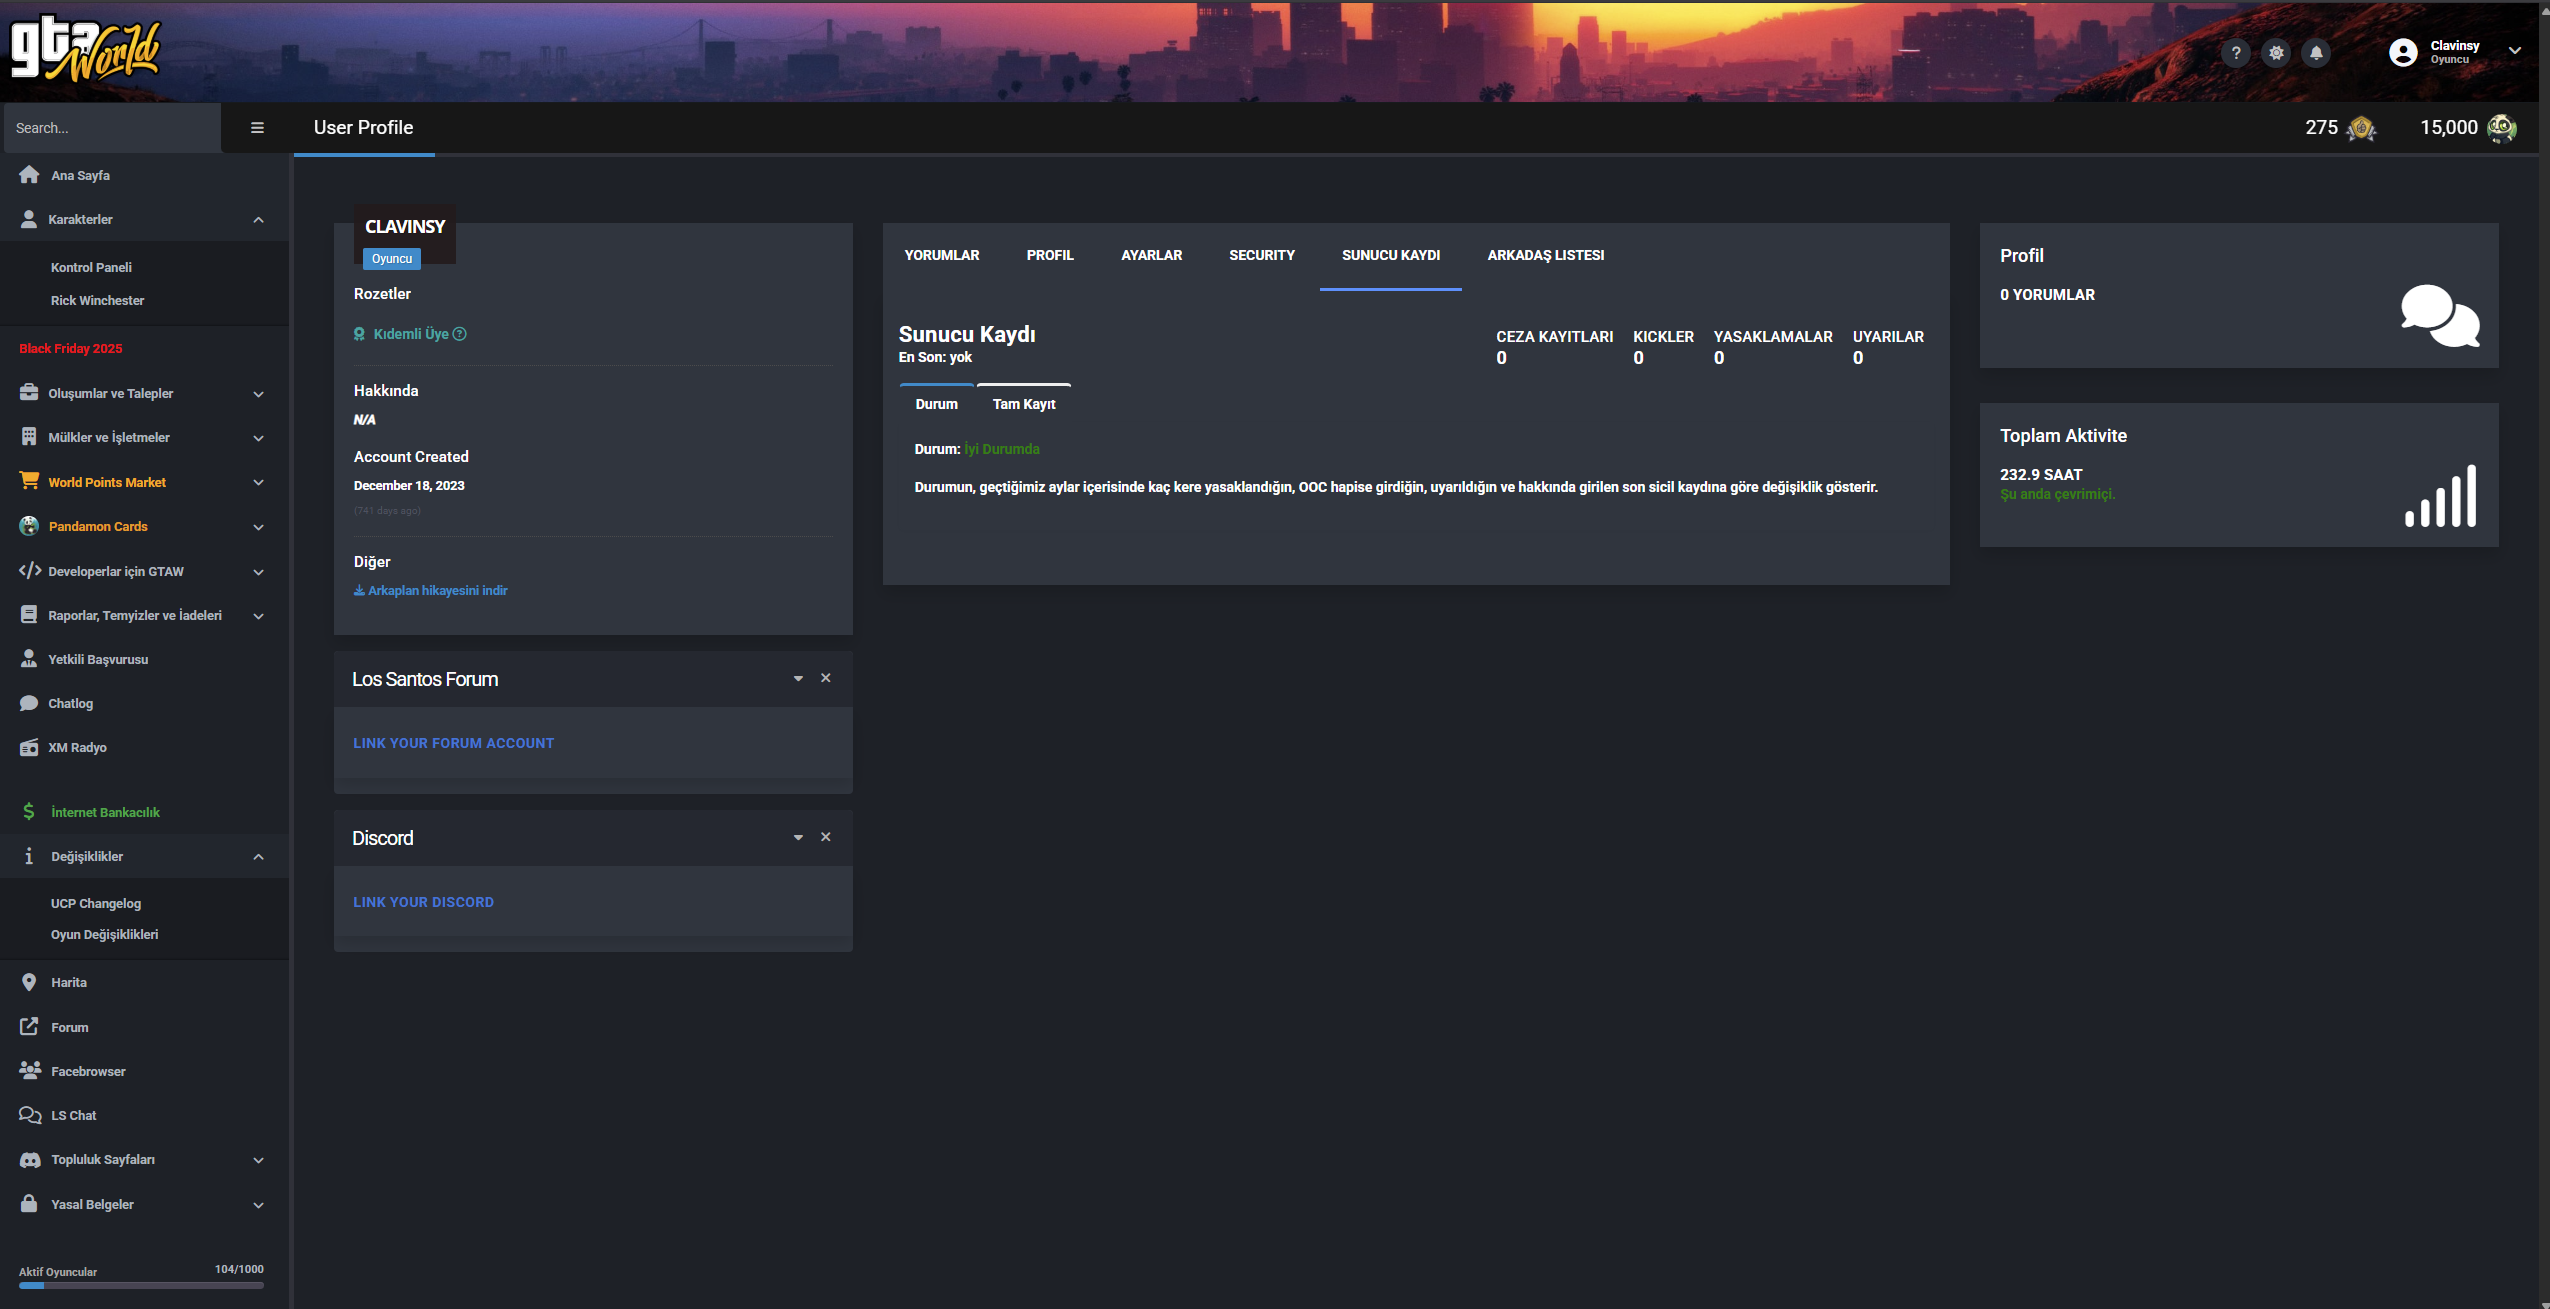
Task: Click the world points badge icon beside 275
Action: 2361,128
